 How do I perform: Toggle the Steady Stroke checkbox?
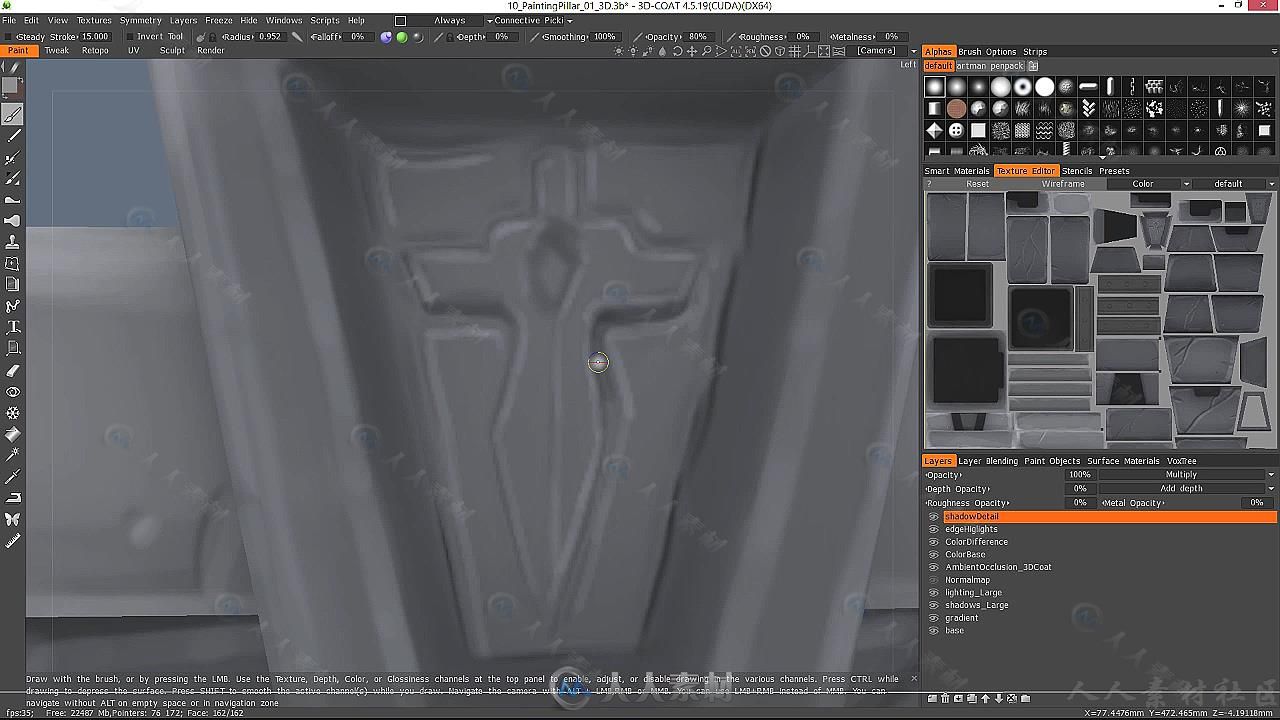[10, 37]
